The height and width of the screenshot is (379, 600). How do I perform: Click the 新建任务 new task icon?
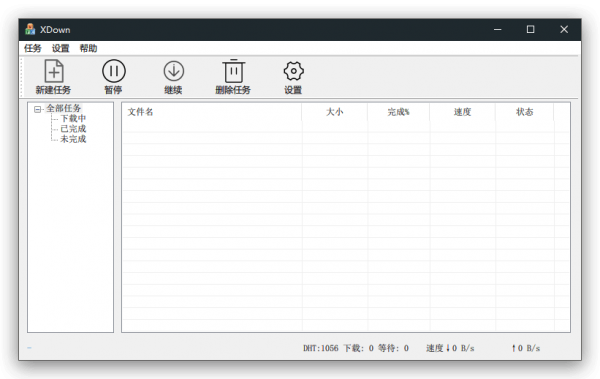(x=54, y=71)
